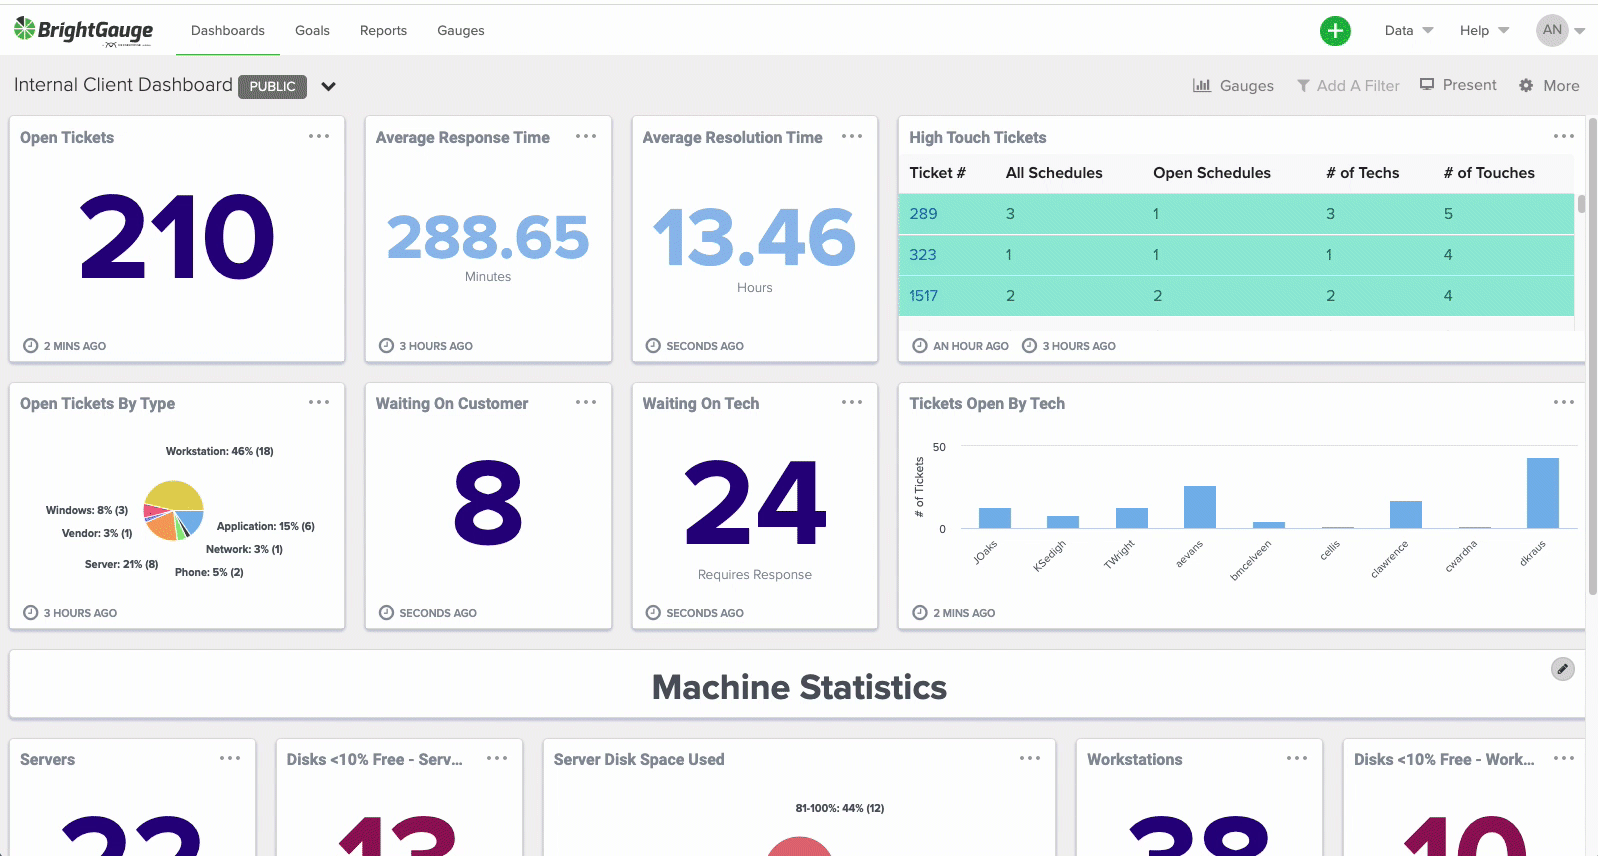The height and width of the screenshot is (856, 1598).
Task: Open ticket 323 link
Action: coord(923,254)
